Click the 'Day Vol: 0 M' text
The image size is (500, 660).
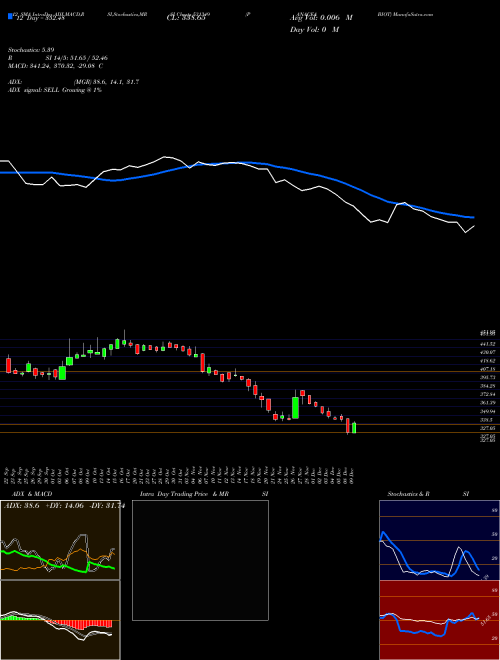[314, 30]
